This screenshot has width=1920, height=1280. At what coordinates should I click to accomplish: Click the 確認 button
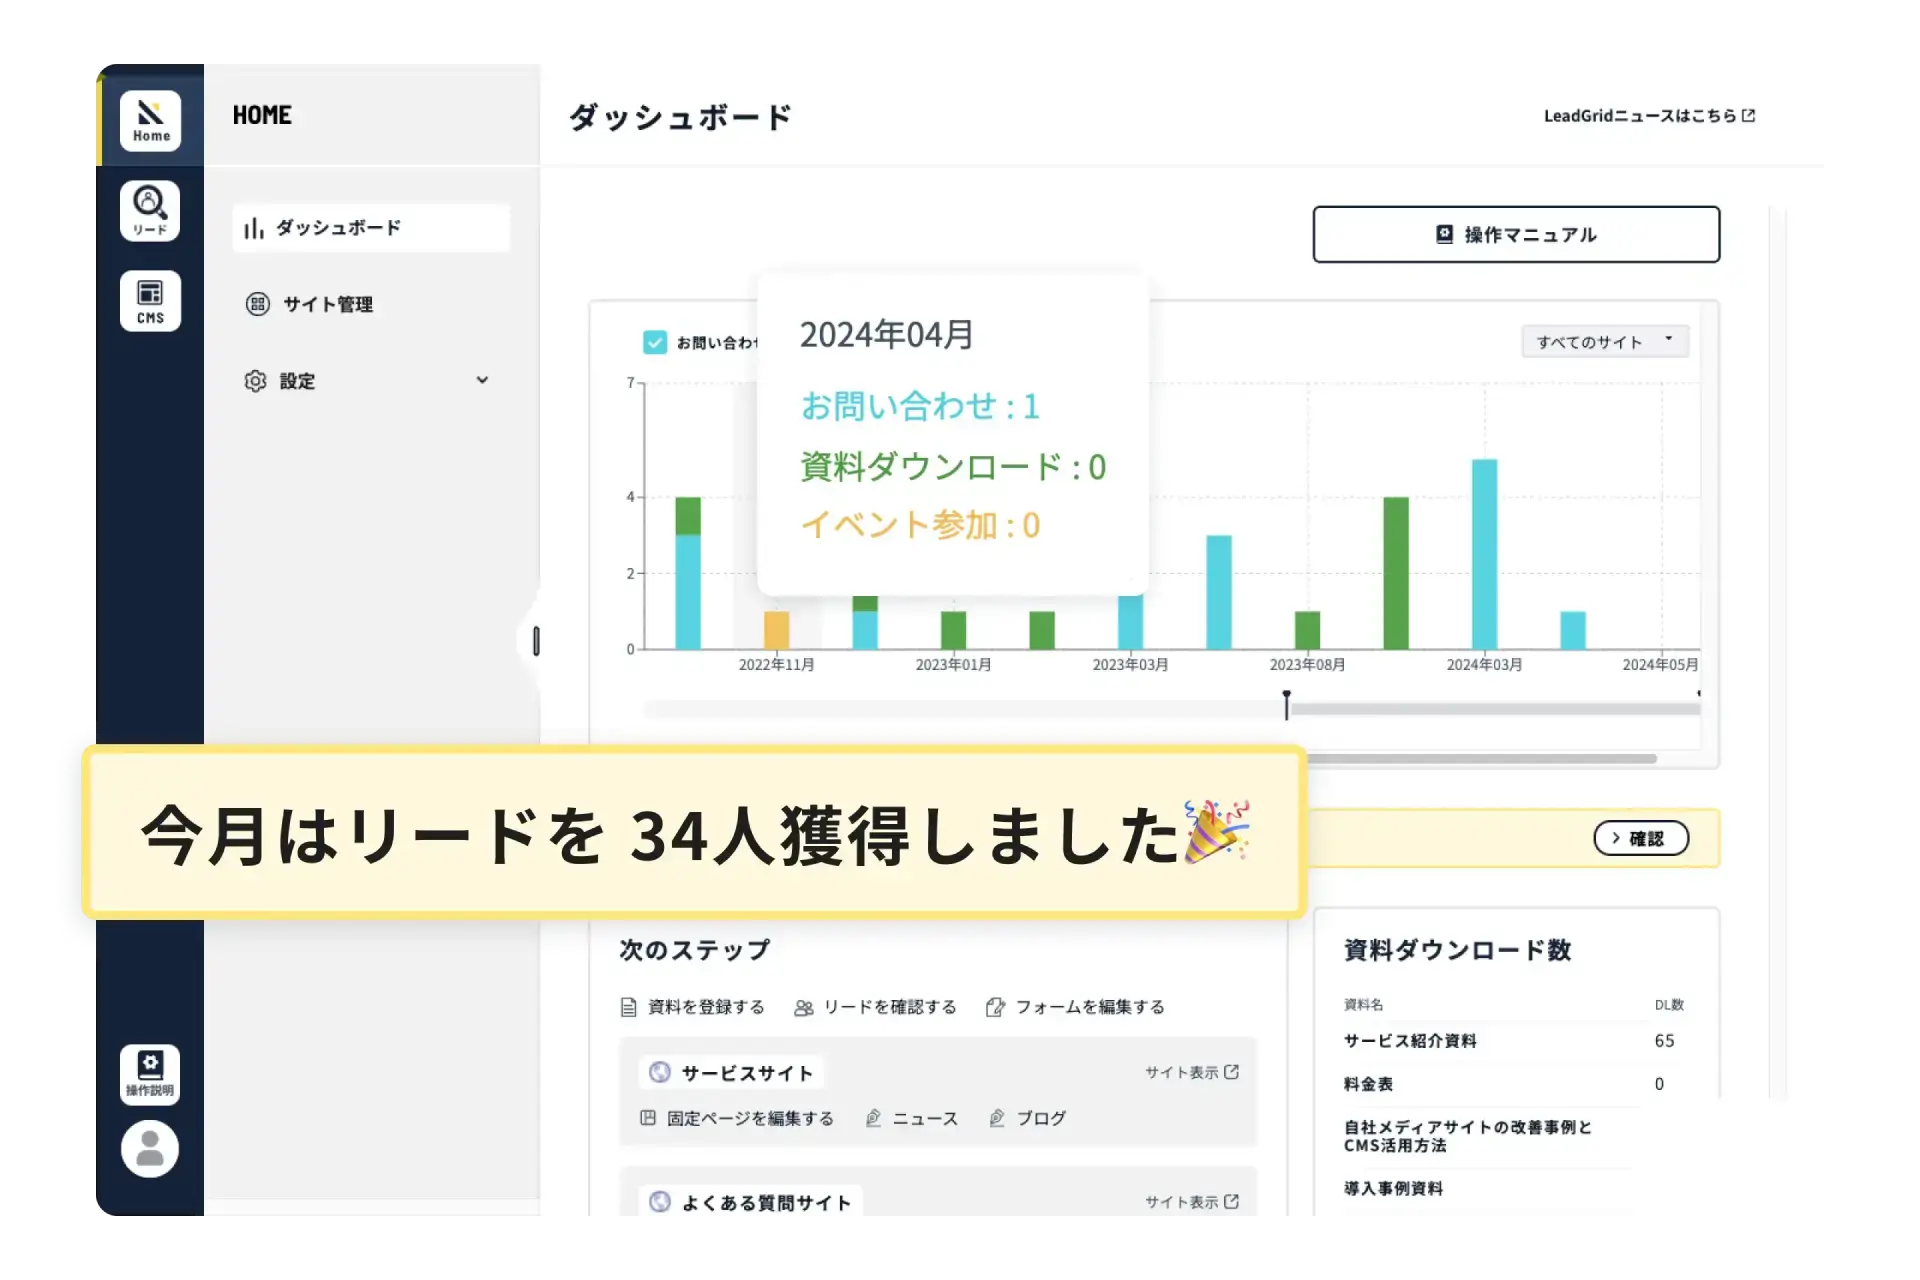[x=1641, y=838]
